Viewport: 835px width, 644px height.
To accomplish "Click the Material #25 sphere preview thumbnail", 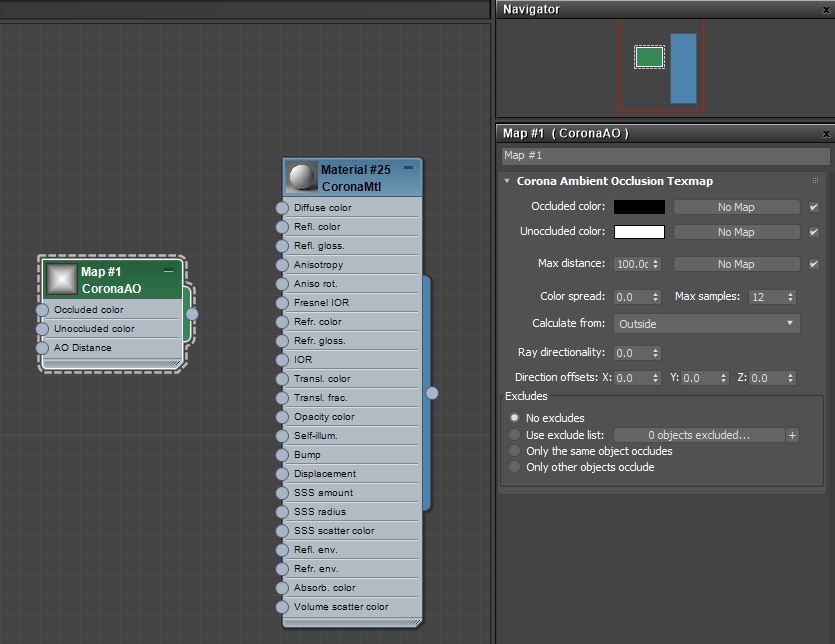I will click(301, 177).
